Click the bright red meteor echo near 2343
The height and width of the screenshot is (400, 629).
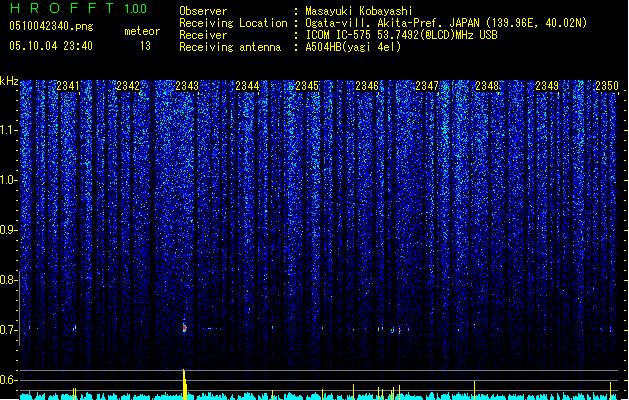pos(185,327)
